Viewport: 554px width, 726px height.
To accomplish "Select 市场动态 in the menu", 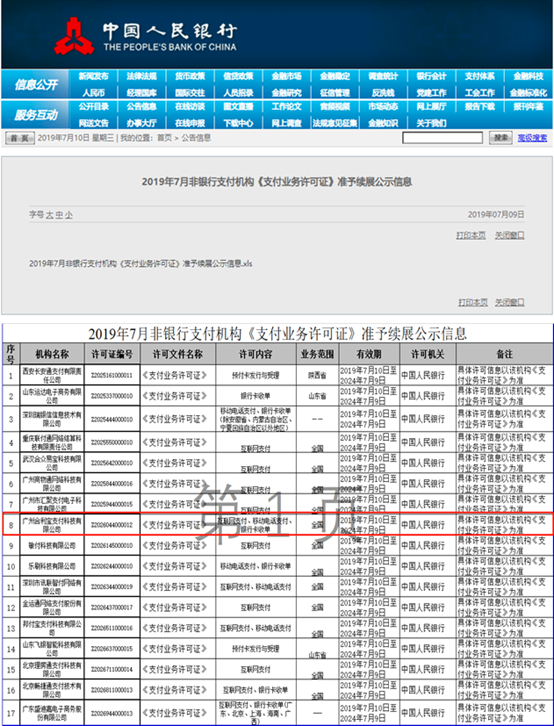I will click(383, 106).
